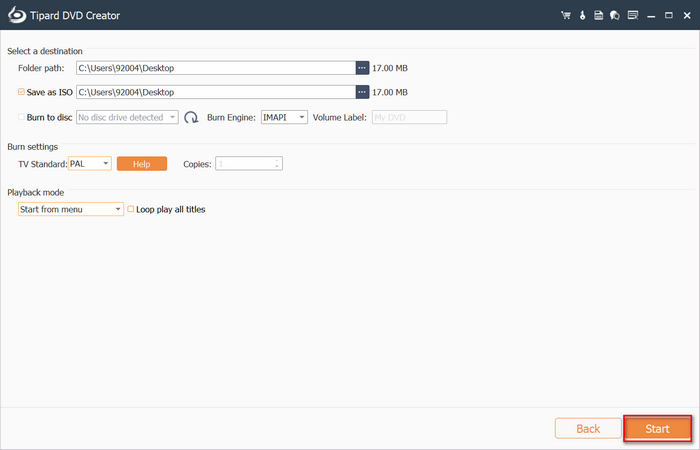Click the orange Help button

pos(142,164)
